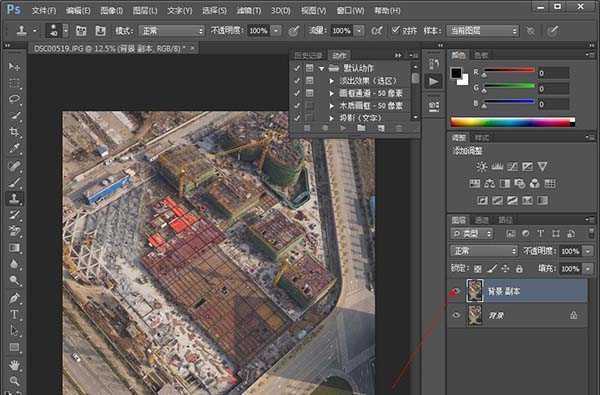
Task: Toggle the 对齐 aligned checkbox
Action: pos(396,30)
